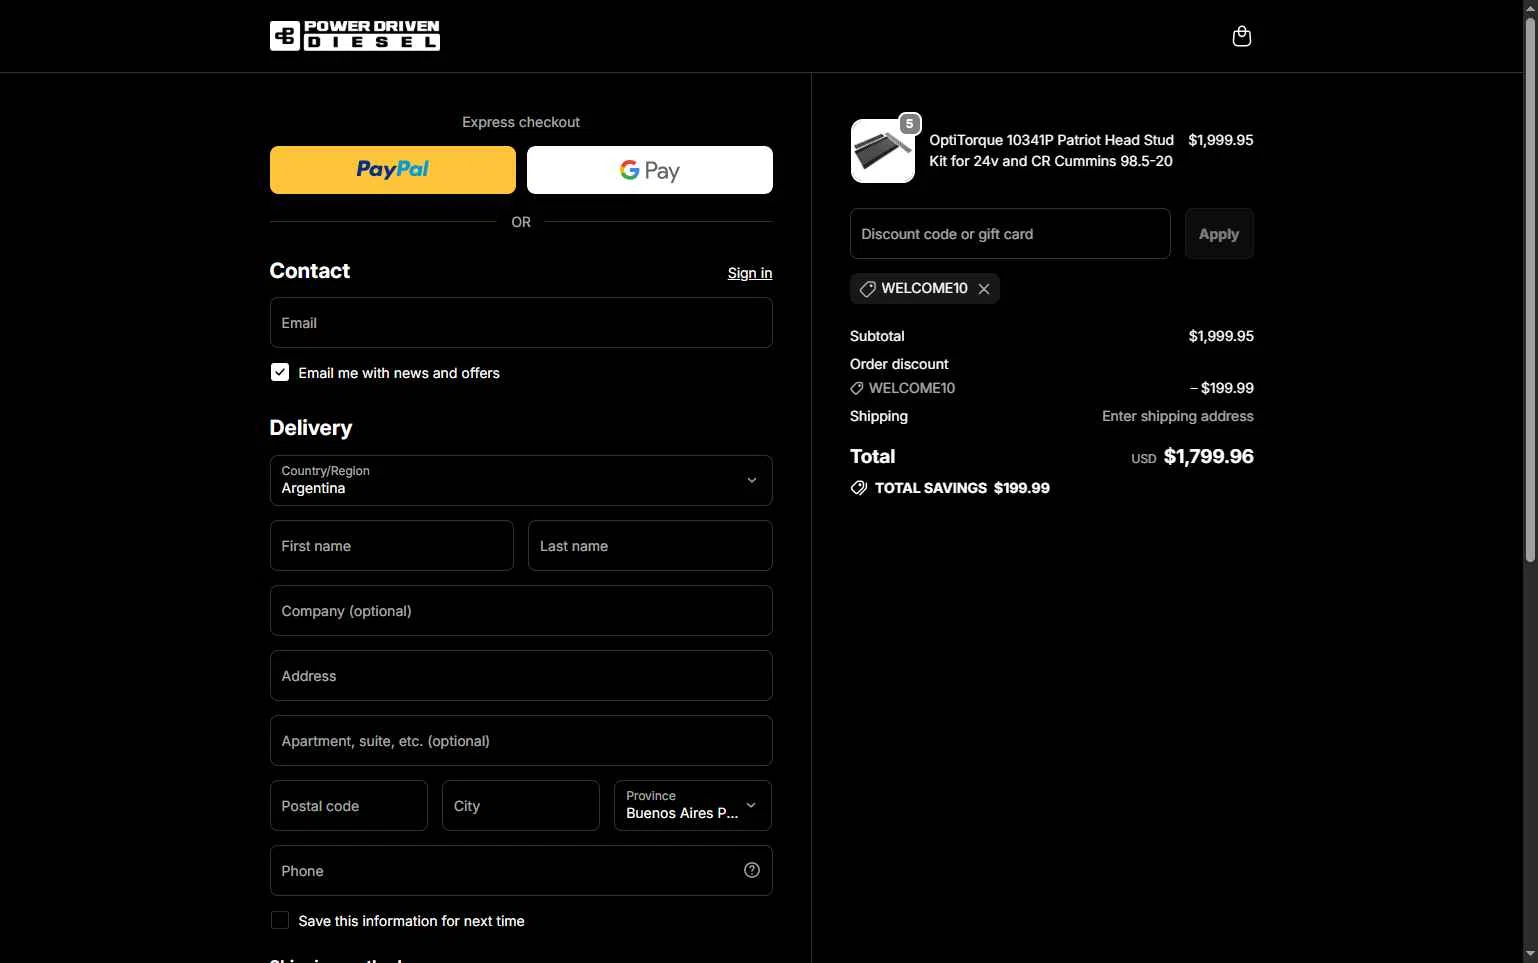This screenshot has height=963, width=1538.
Task: Focus the First name field
Action: click(x=392, y=546)
